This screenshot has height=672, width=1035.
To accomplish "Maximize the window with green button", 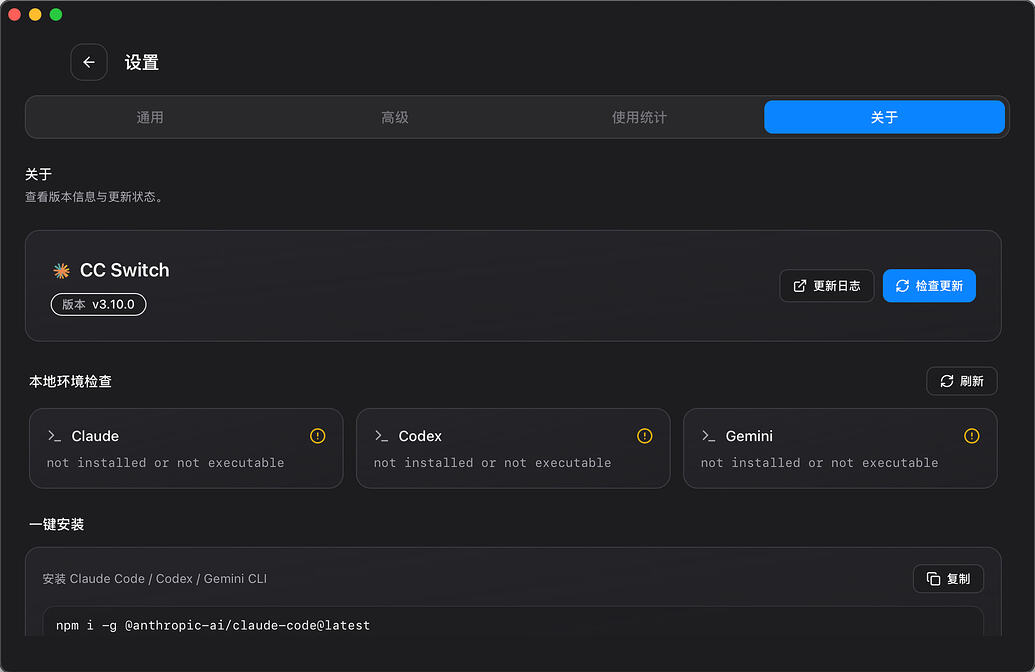I will 56,15.
